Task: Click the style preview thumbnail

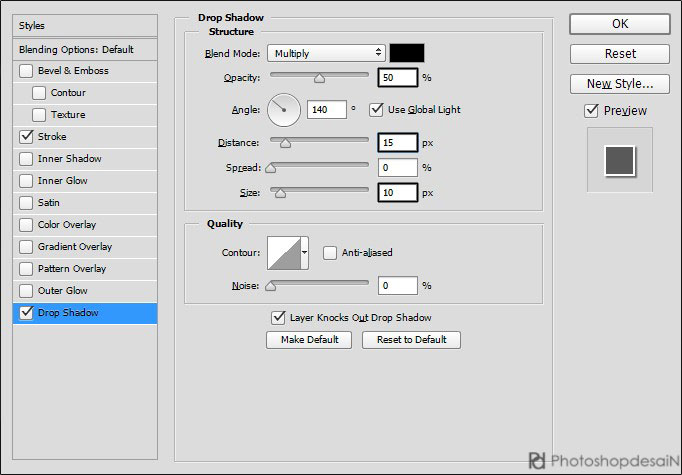Action: [x=619, y=159]
